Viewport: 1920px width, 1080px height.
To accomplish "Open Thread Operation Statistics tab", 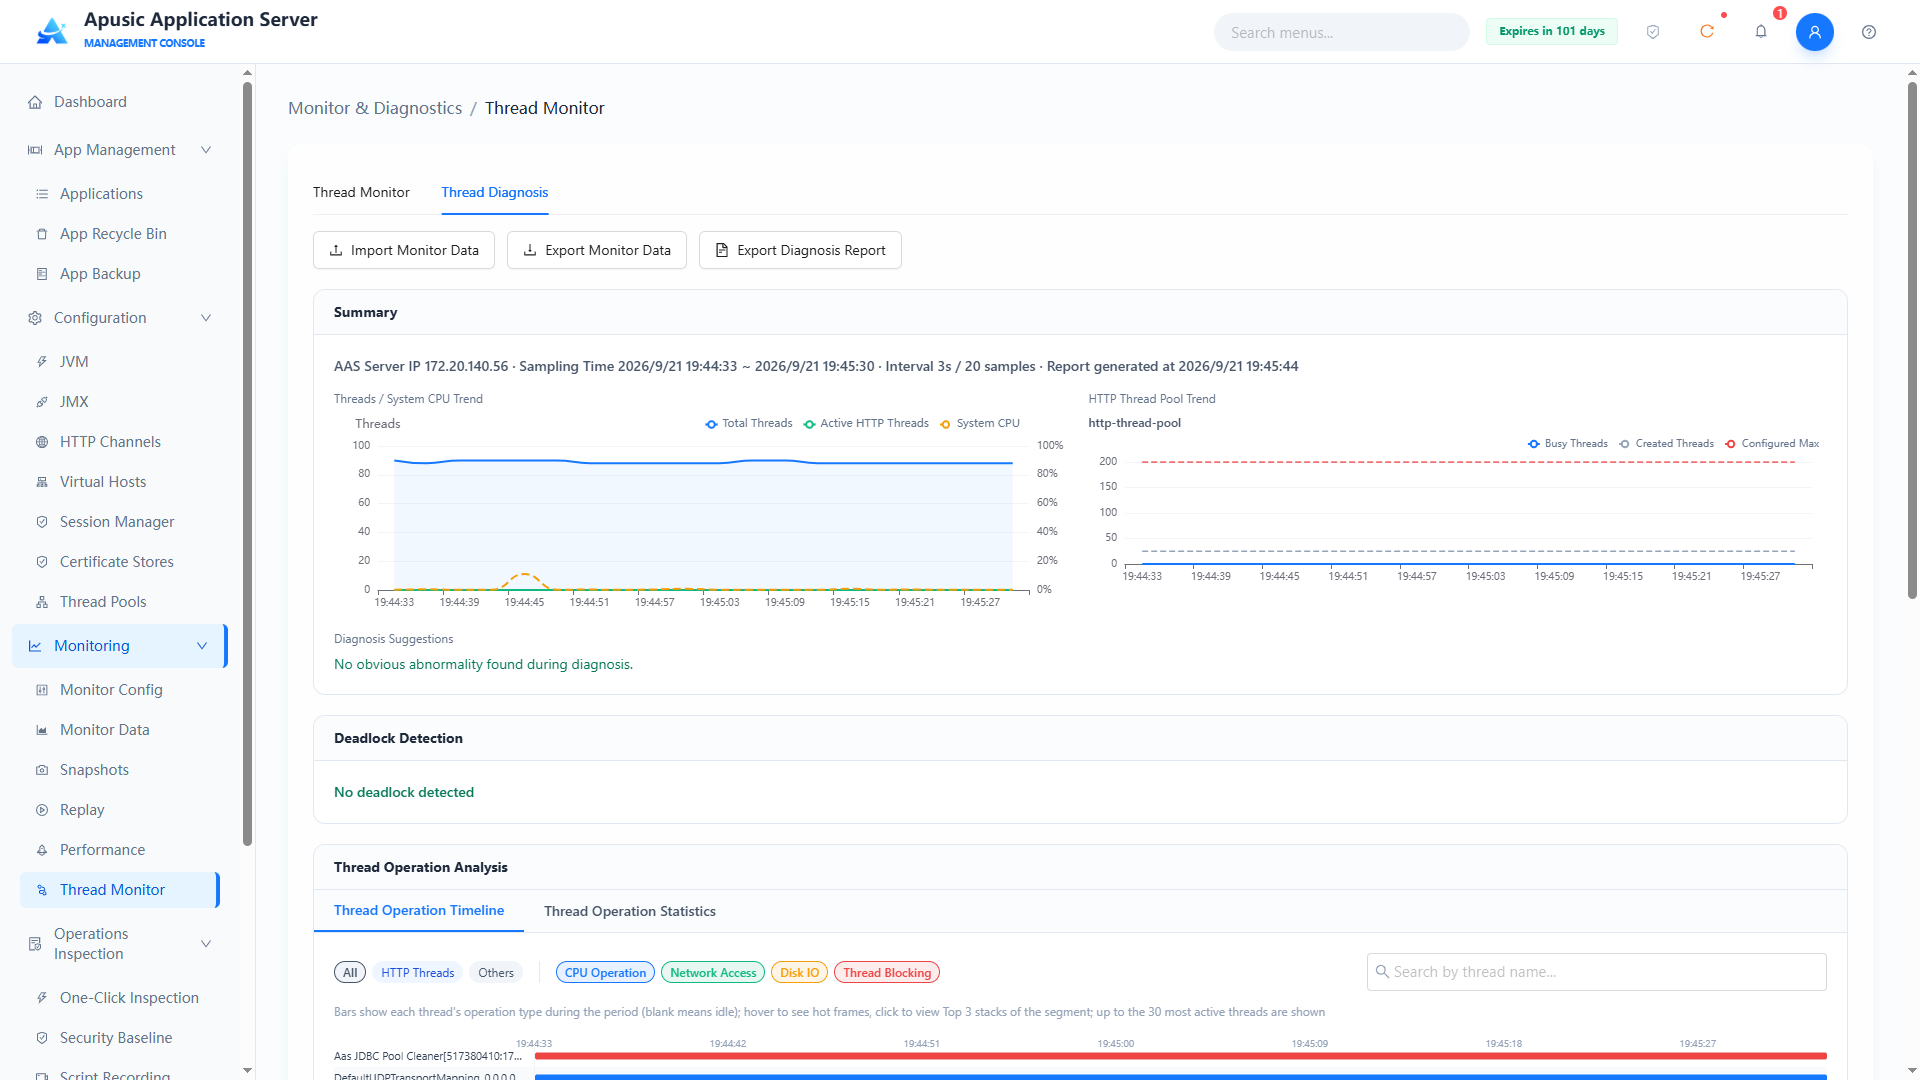I will [630, 911].
